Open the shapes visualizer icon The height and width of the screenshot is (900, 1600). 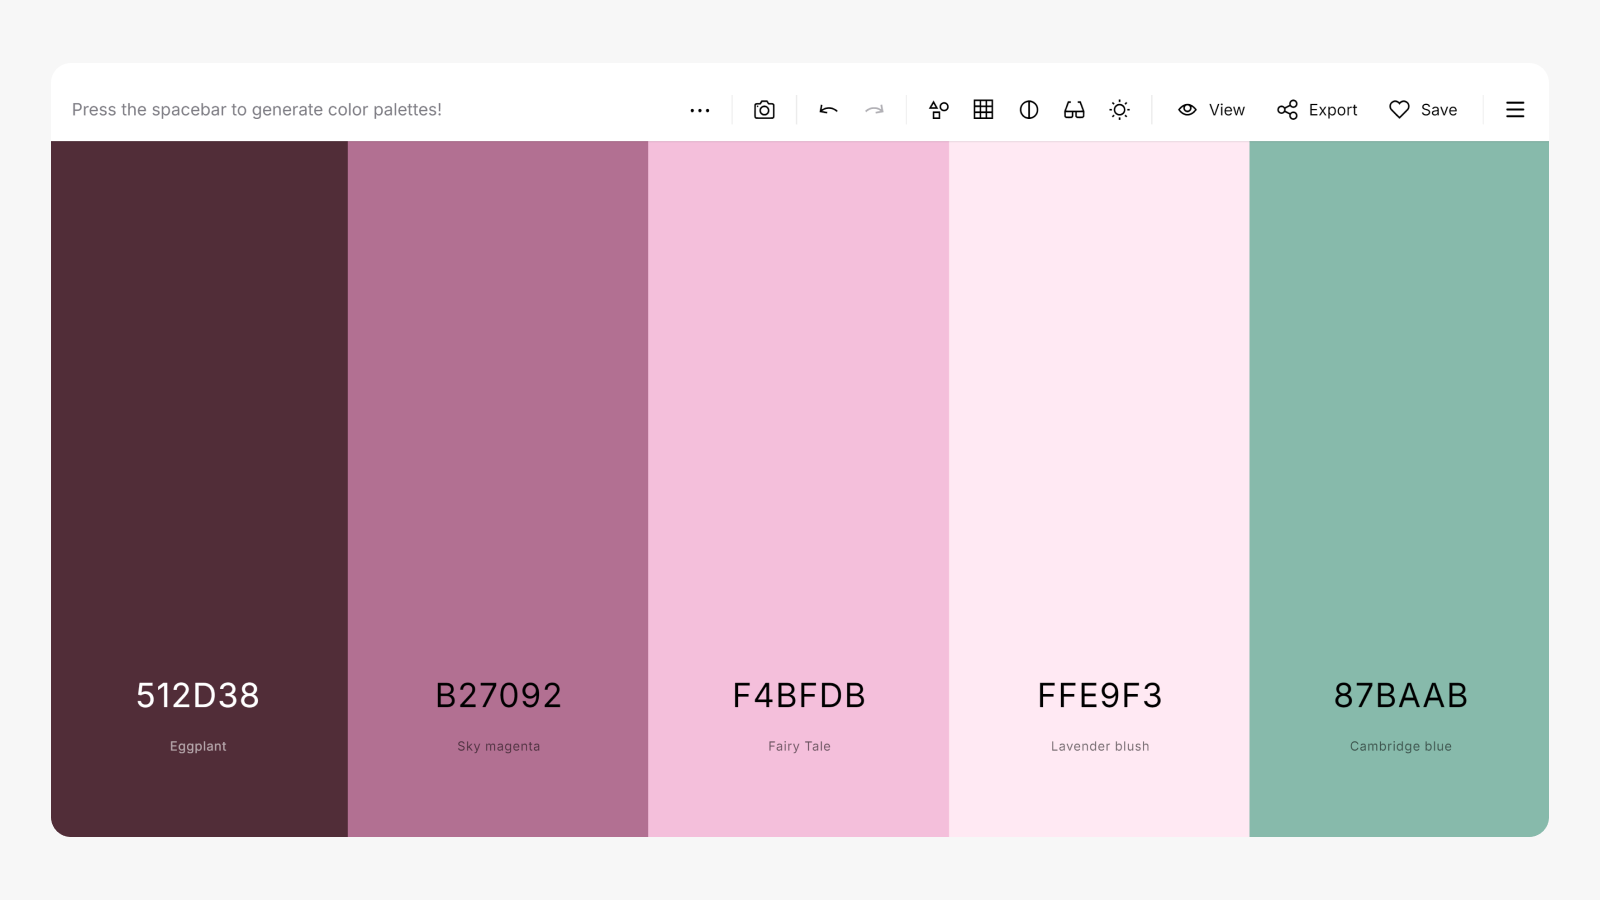(938, 110)
